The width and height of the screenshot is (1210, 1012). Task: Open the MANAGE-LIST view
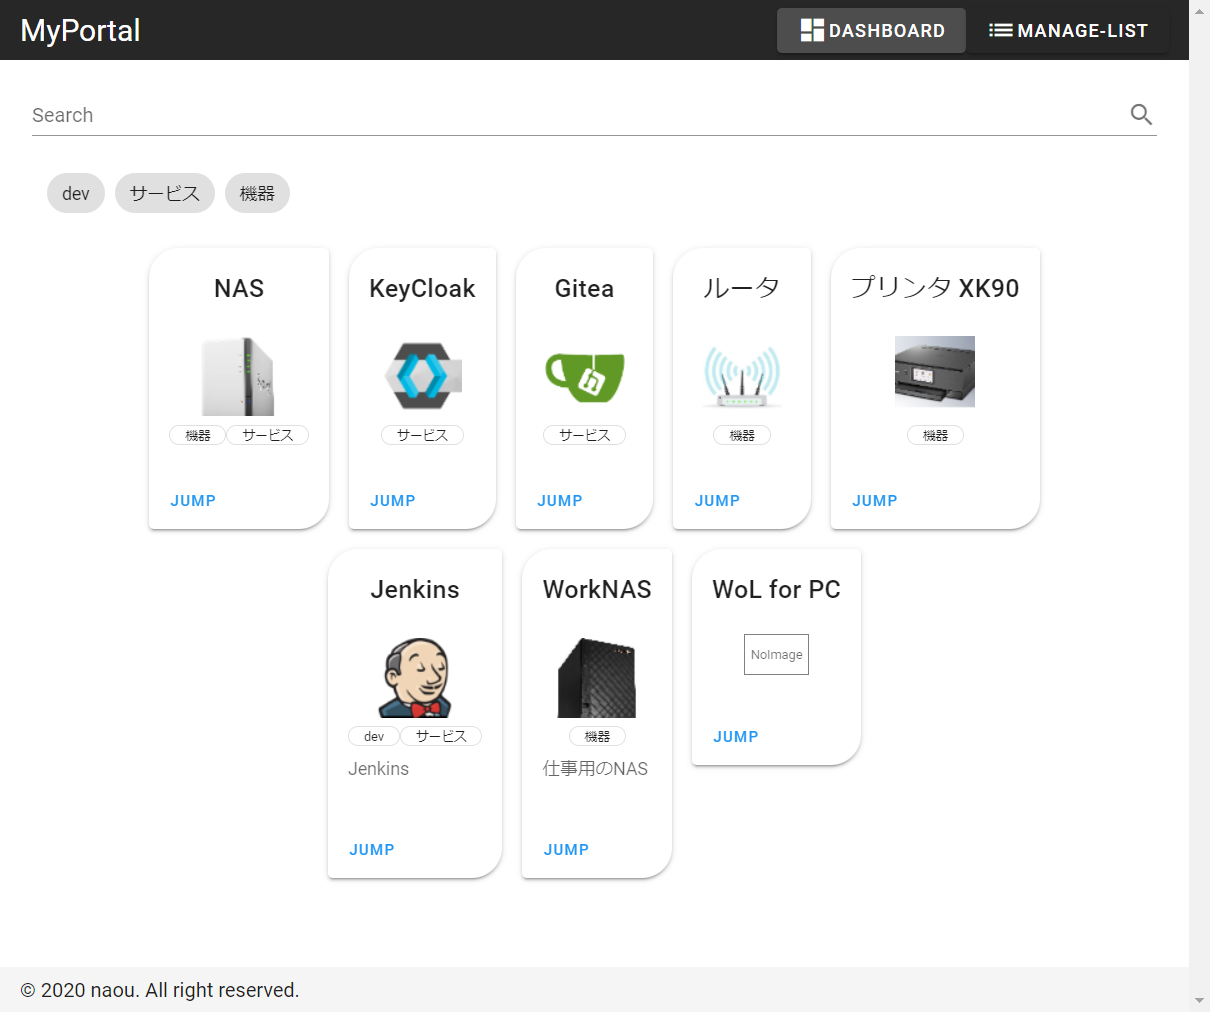pos(1068,30)
